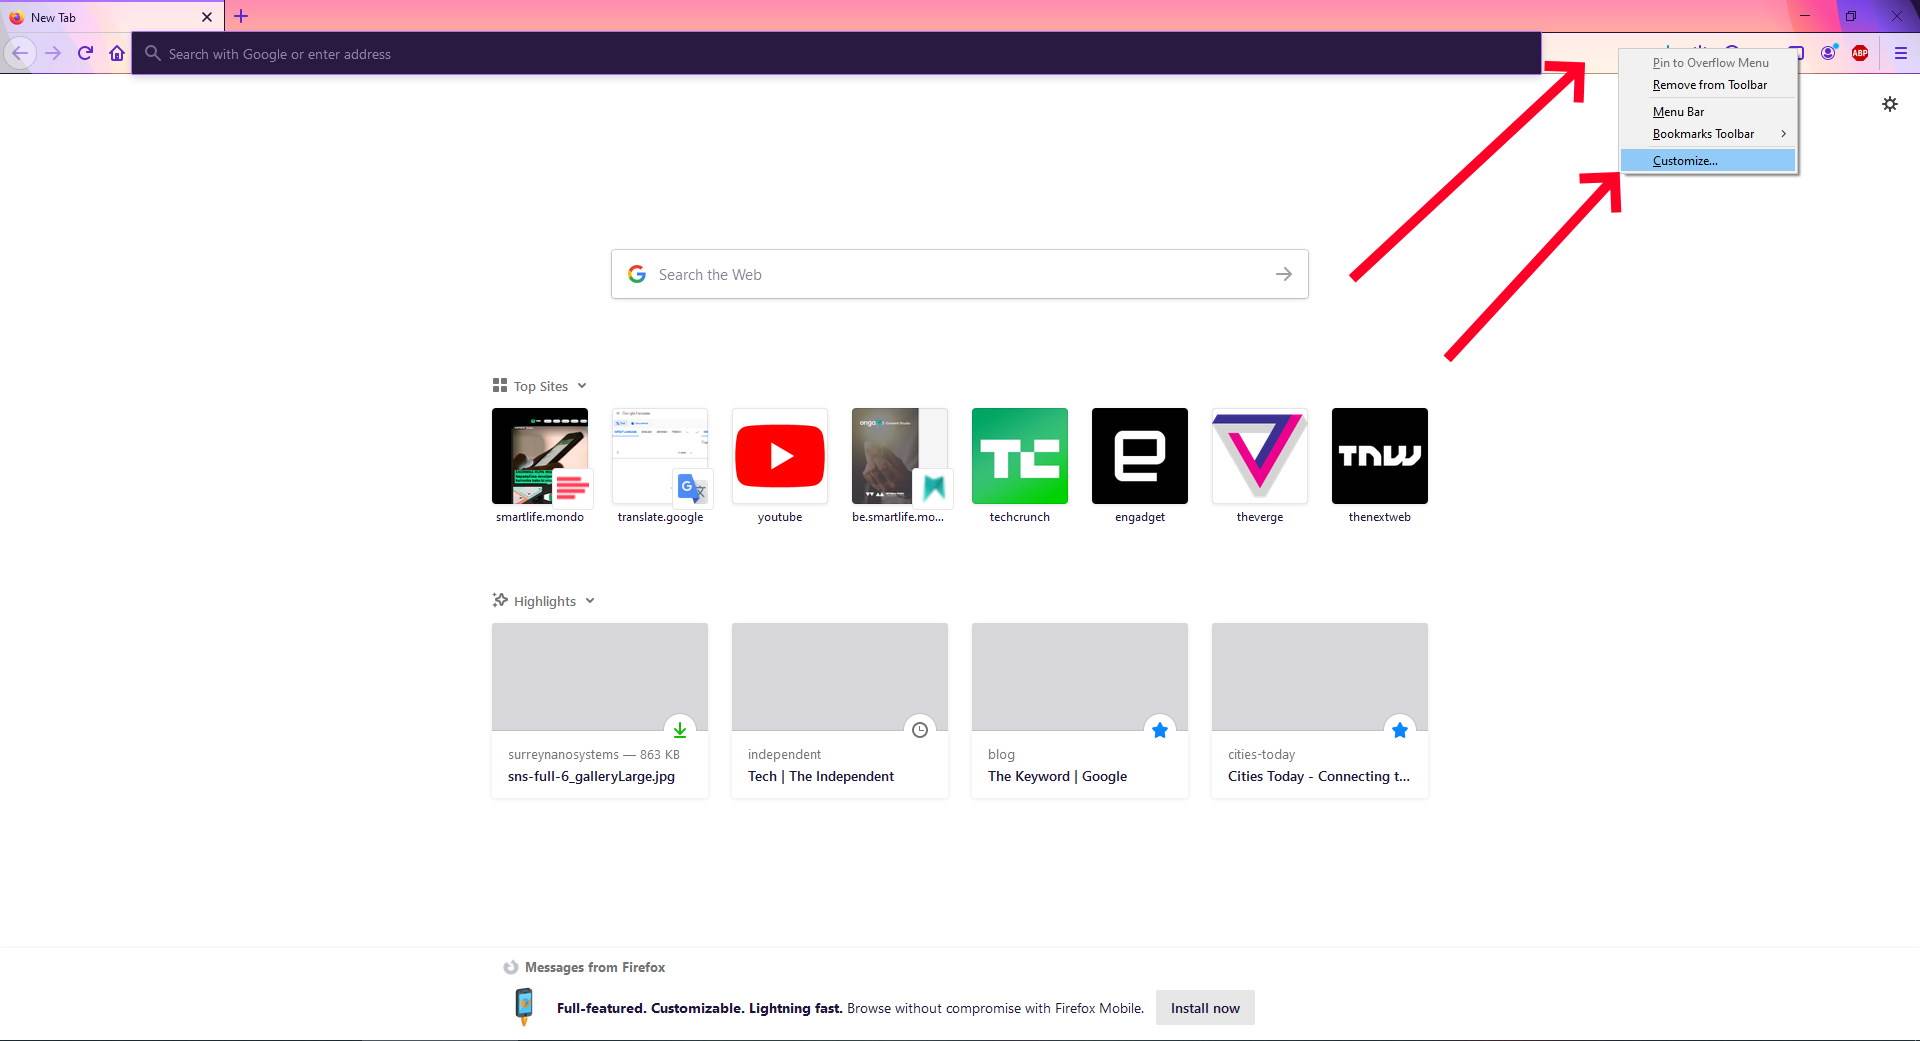Open the Adblock Plus extension icon
The width and height of the screenshot is (1920, 1041).
1861,53
